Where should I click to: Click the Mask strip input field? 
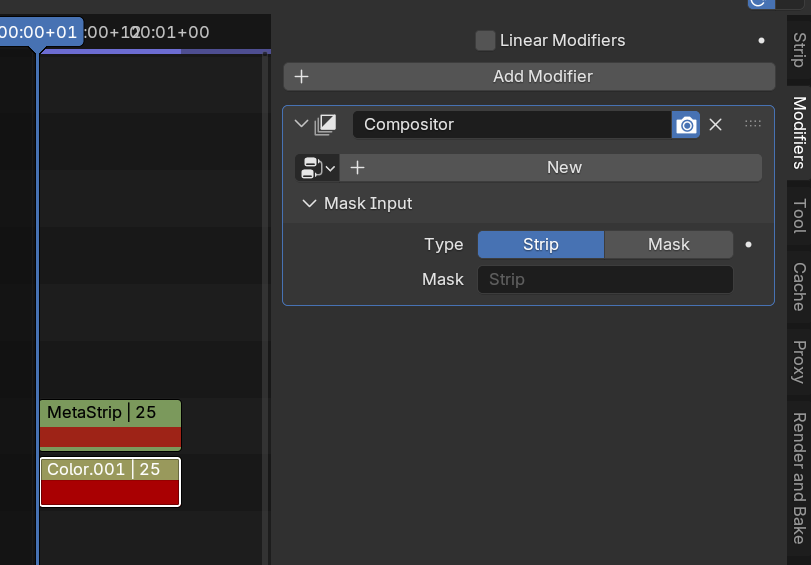click(605, 279)
